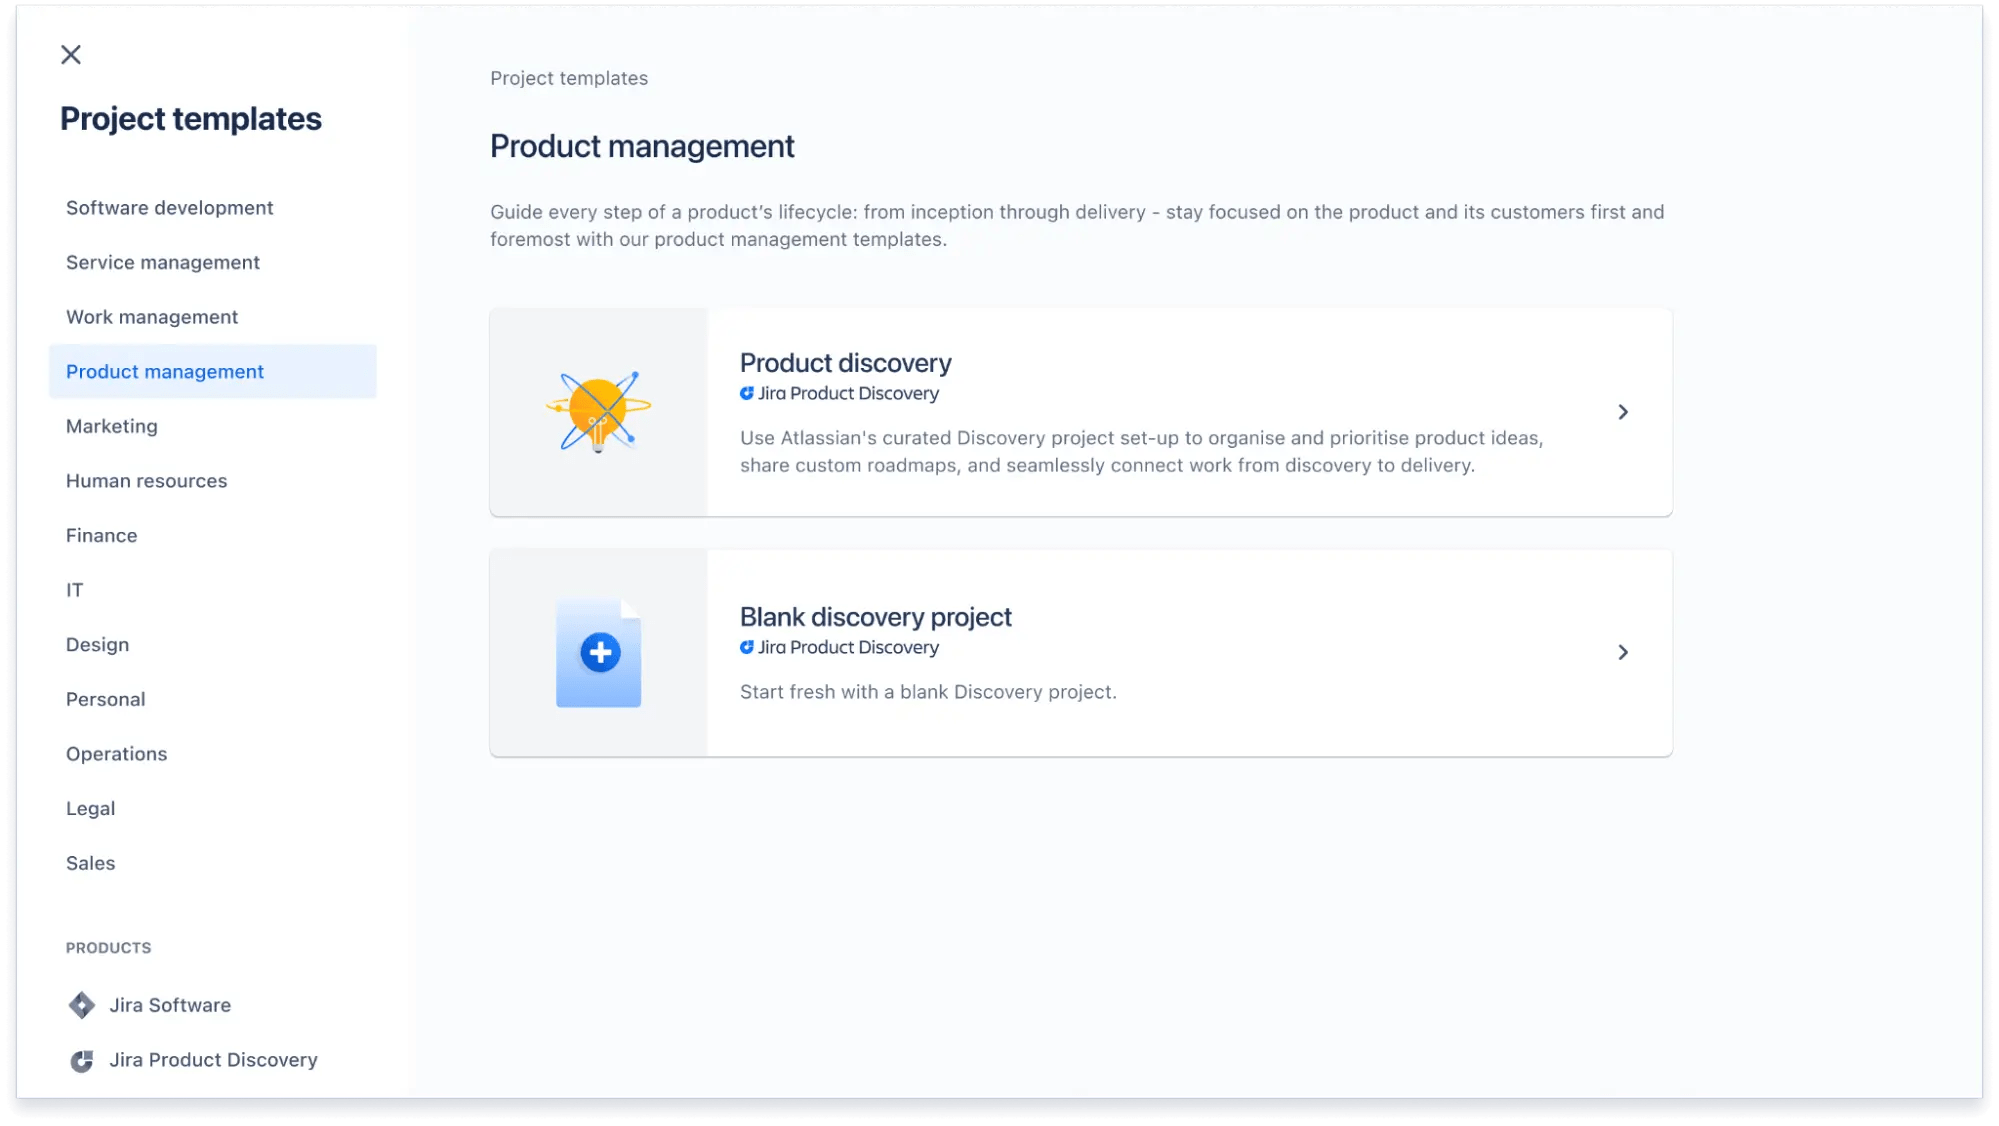The width and height of the screenshot is (1999, 1126).
Task: Expand the Blank discovery project via its chevron
Action: coord(1624,652)
